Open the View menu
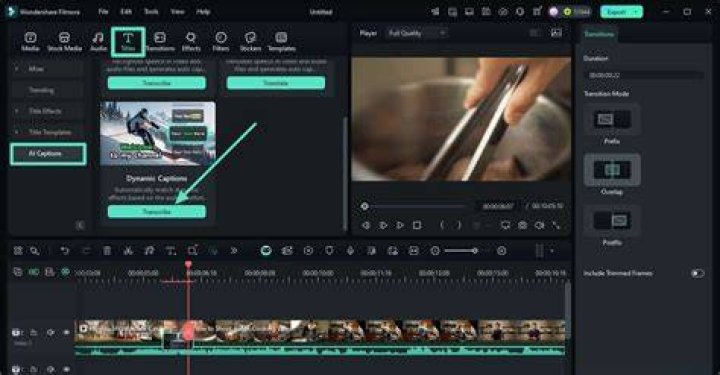720x375 pixels. coord(177,11)
